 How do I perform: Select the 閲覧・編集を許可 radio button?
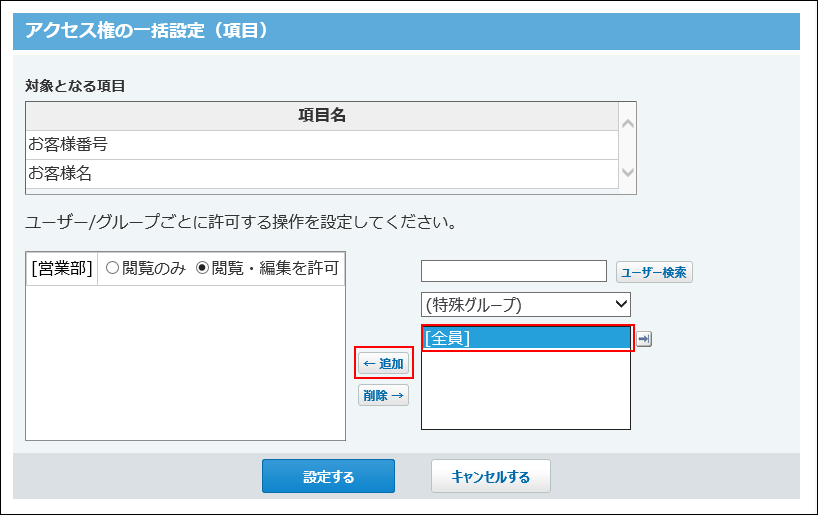tap(202, 268)
